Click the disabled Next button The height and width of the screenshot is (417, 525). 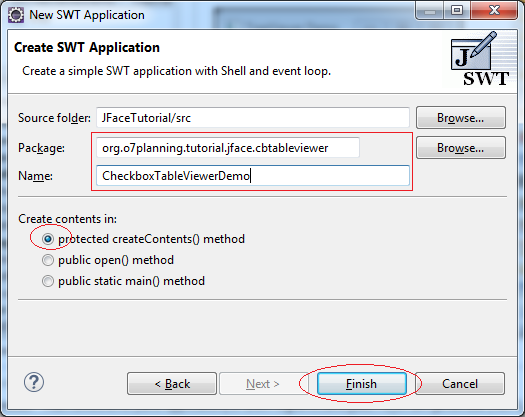tap(263, 384)
